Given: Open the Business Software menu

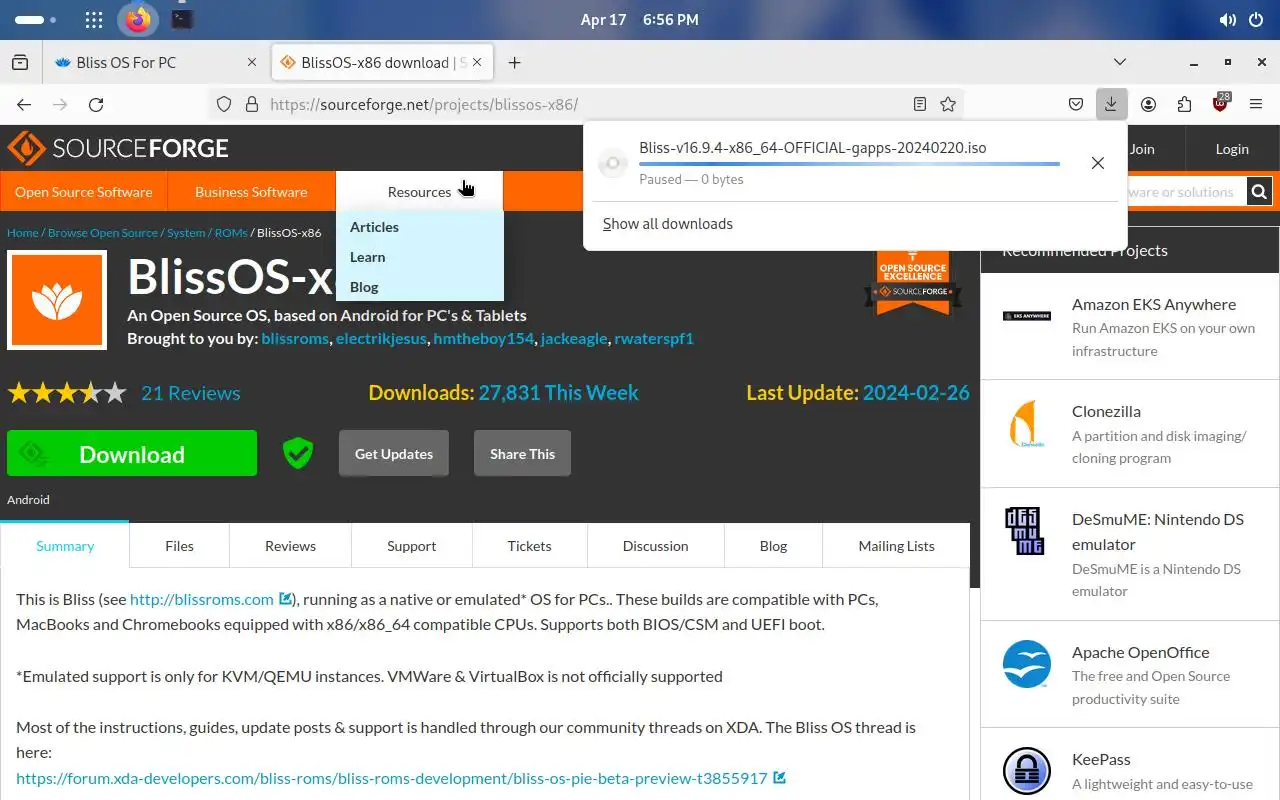Looking at the screenshot, I should point(251,192).
